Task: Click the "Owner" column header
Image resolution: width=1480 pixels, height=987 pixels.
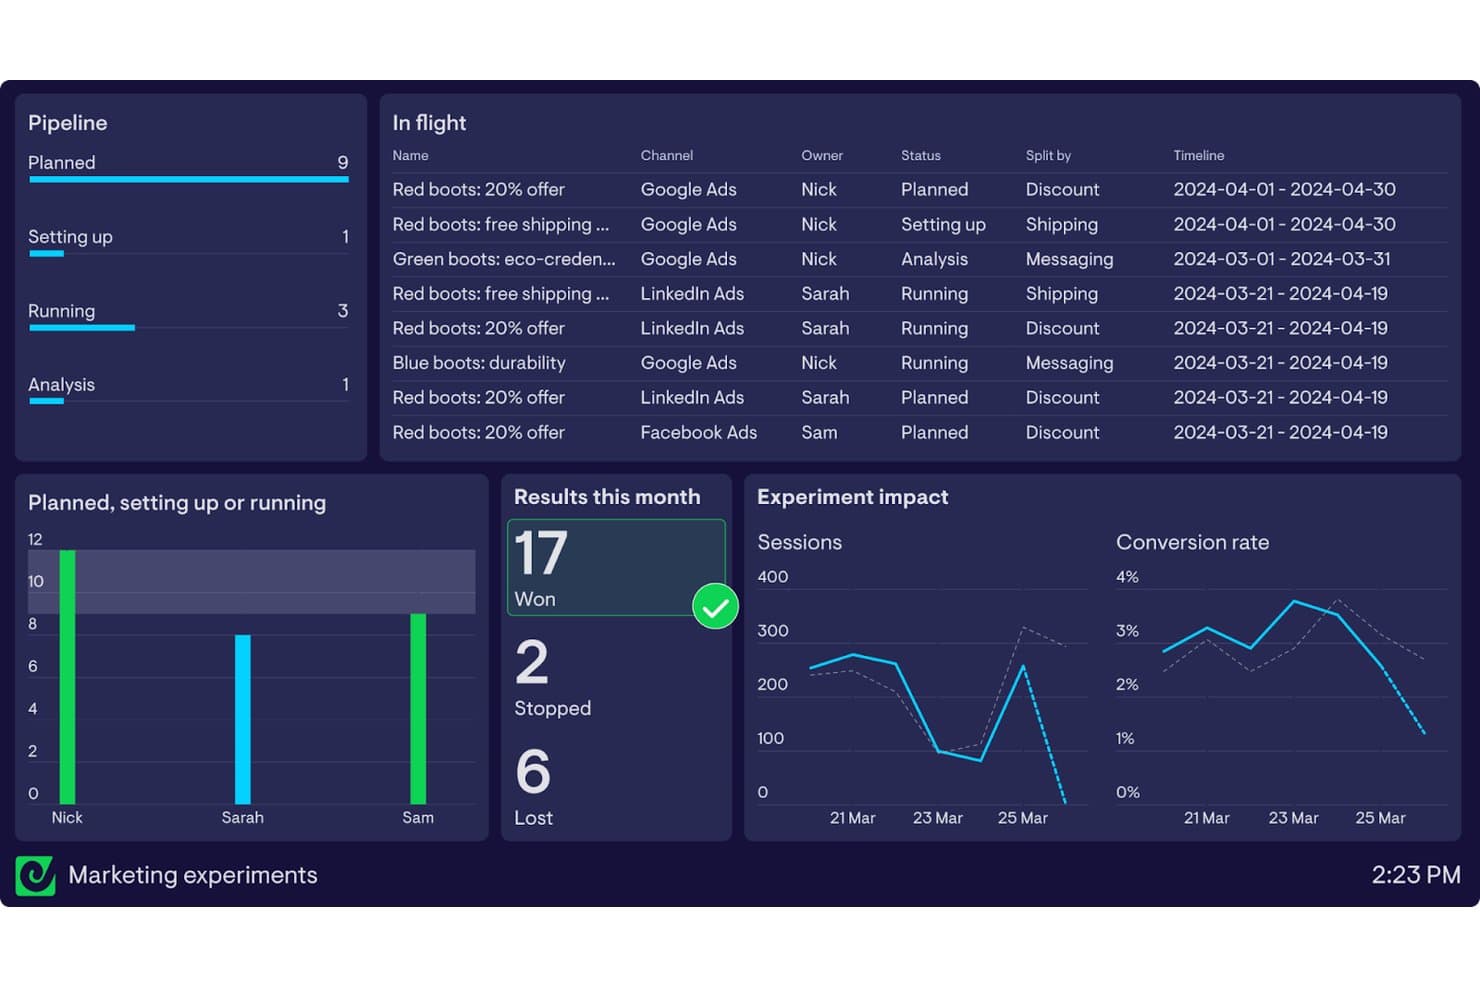Action: point(822,155)
